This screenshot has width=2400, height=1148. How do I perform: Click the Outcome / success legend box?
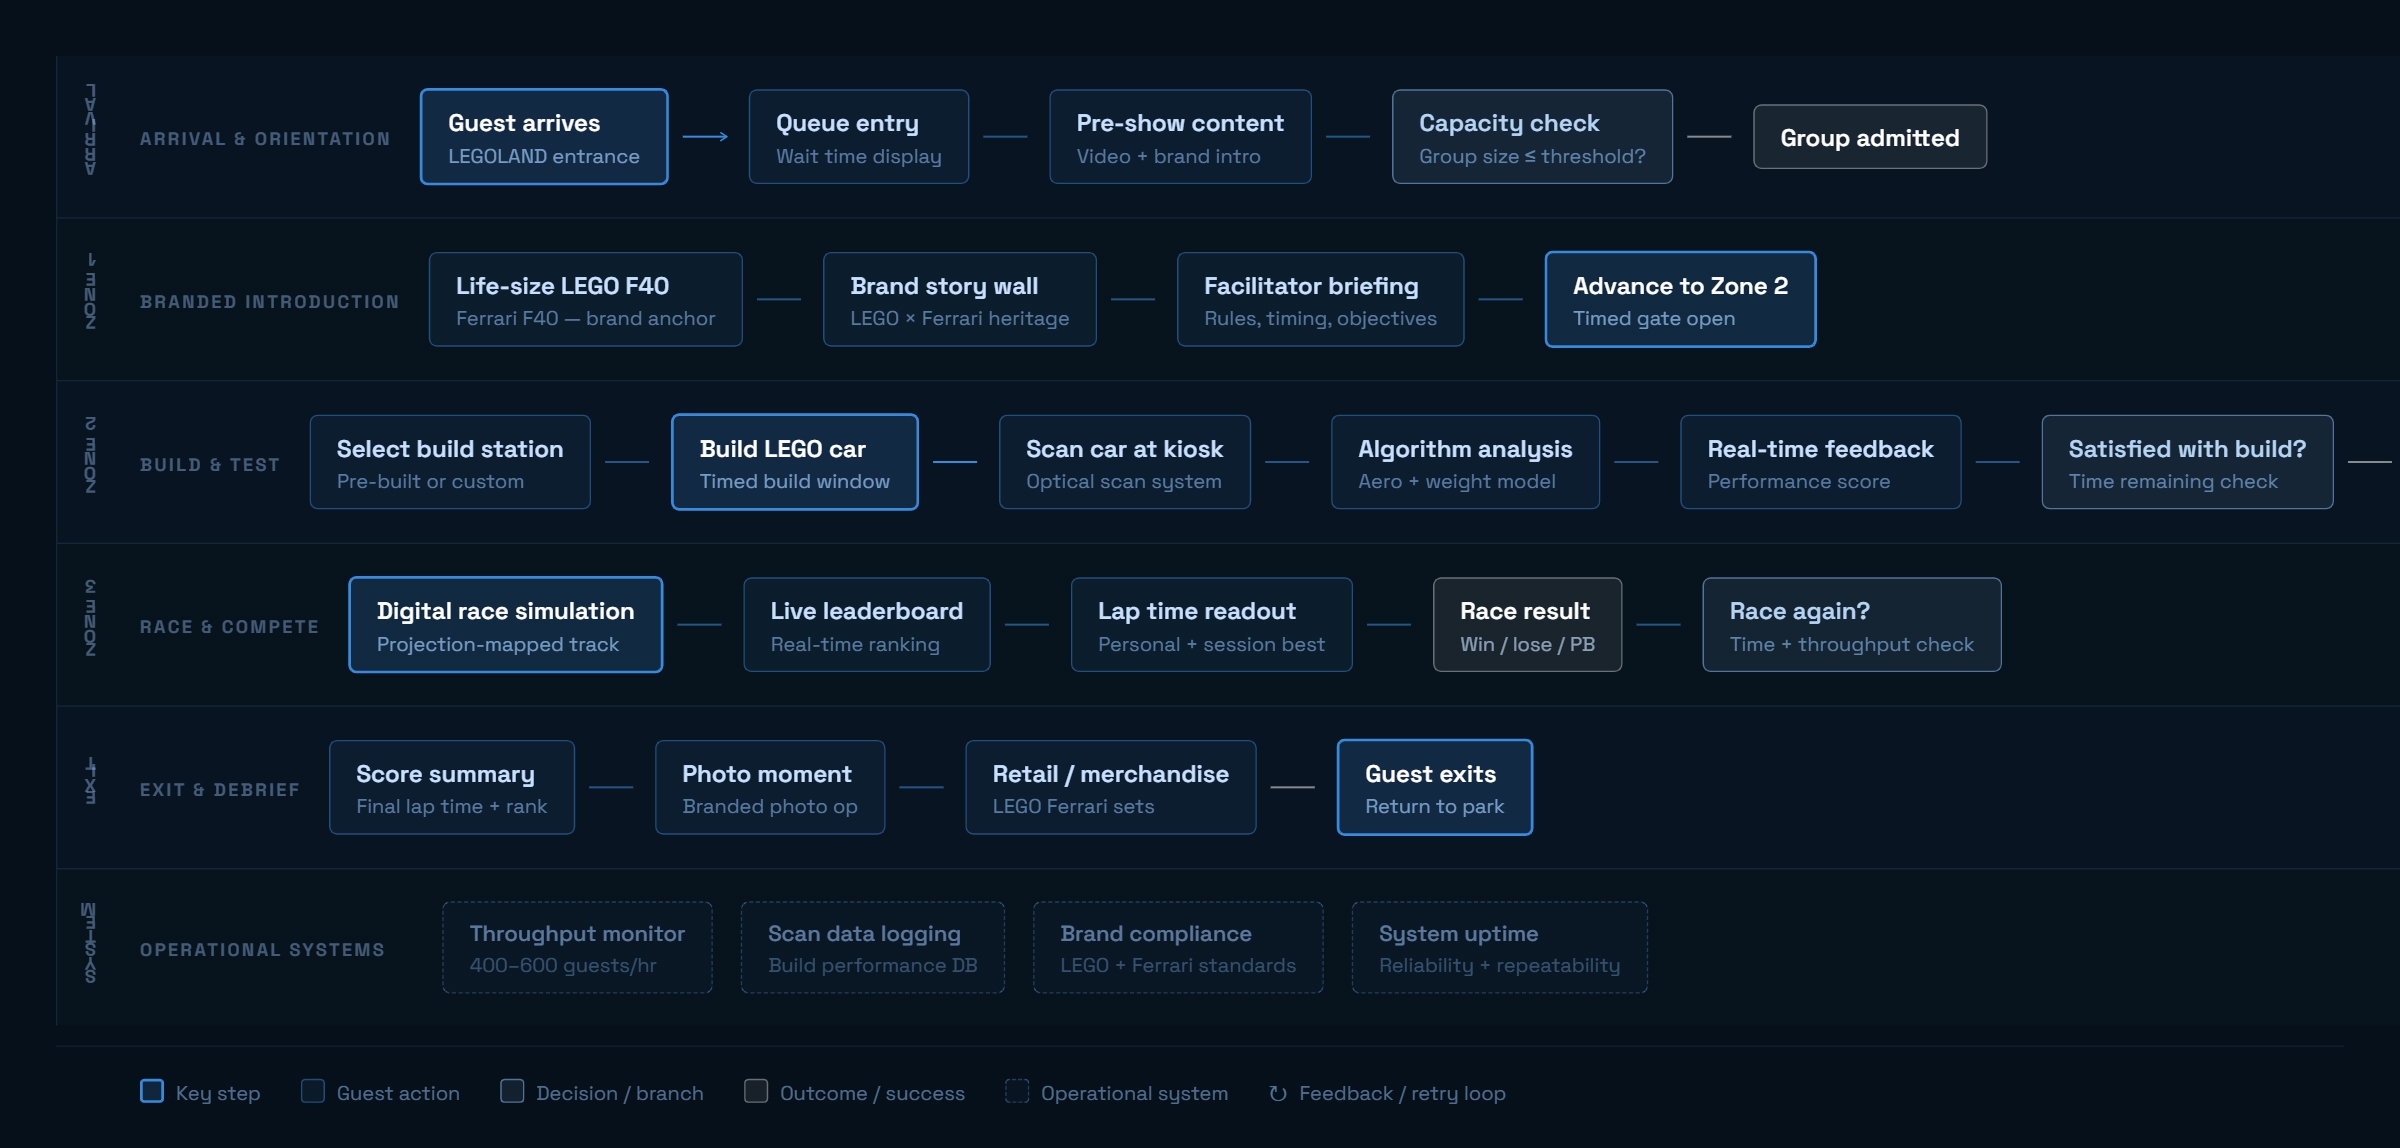tap(756, 1091)
